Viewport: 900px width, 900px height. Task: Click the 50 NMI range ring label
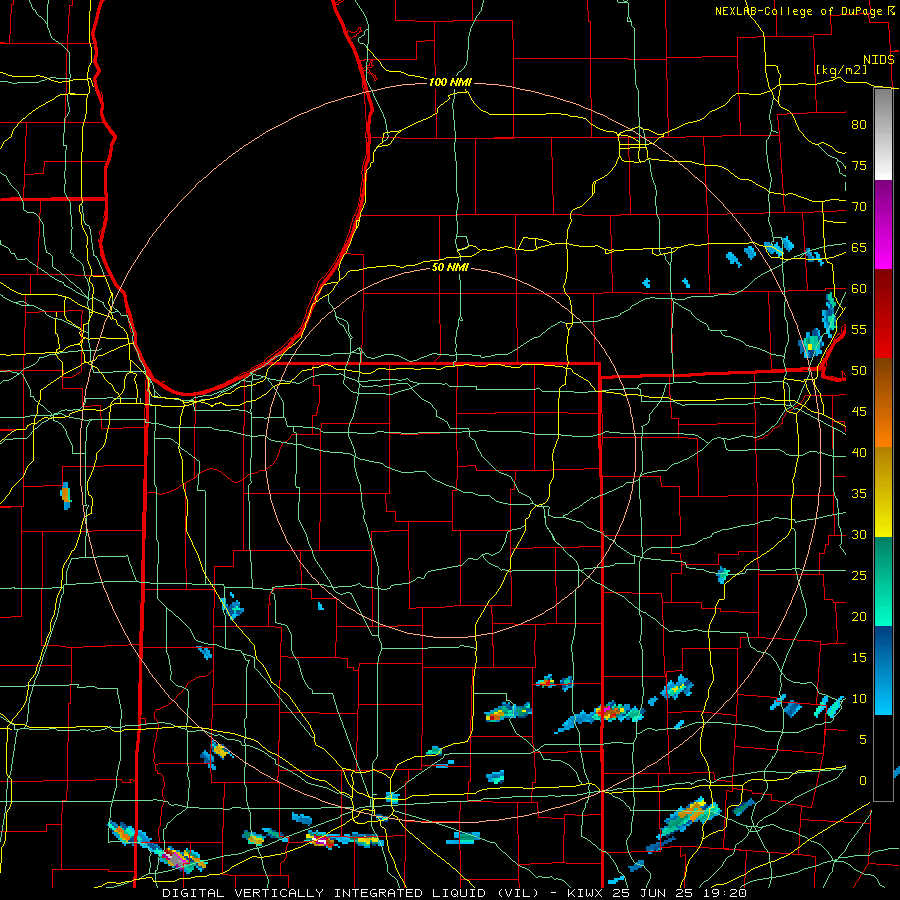pos(450,267)
